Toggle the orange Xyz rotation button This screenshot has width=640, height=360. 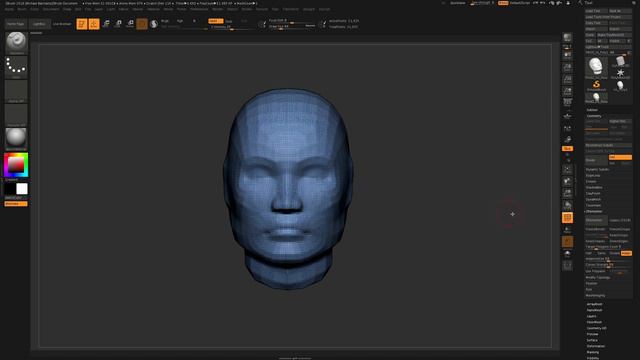(x=567, y=149)
